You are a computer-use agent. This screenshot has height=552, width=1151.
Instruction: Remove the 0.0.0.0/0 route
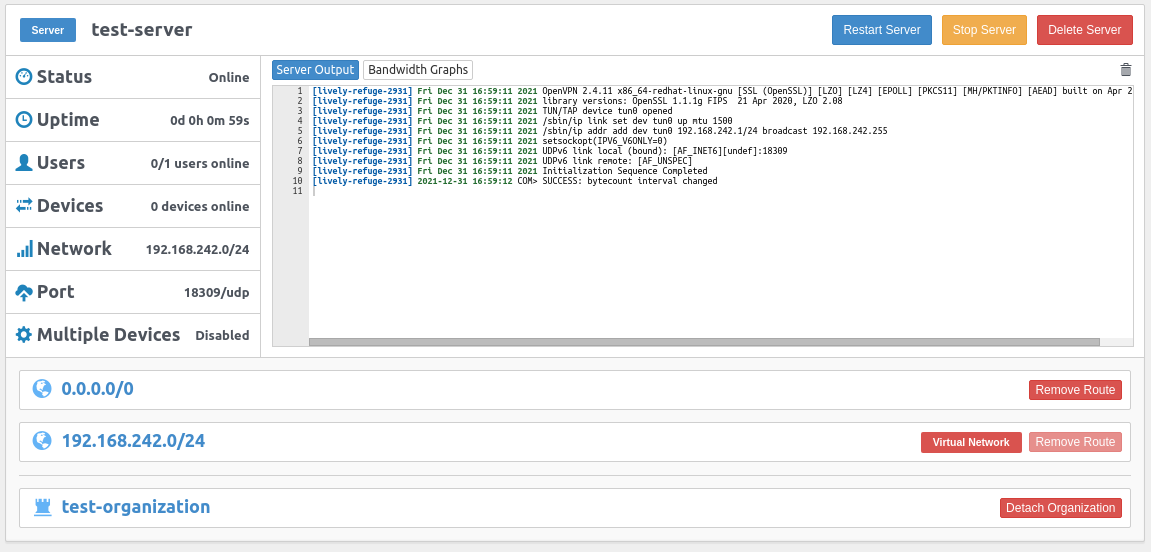pos(1075,390)
